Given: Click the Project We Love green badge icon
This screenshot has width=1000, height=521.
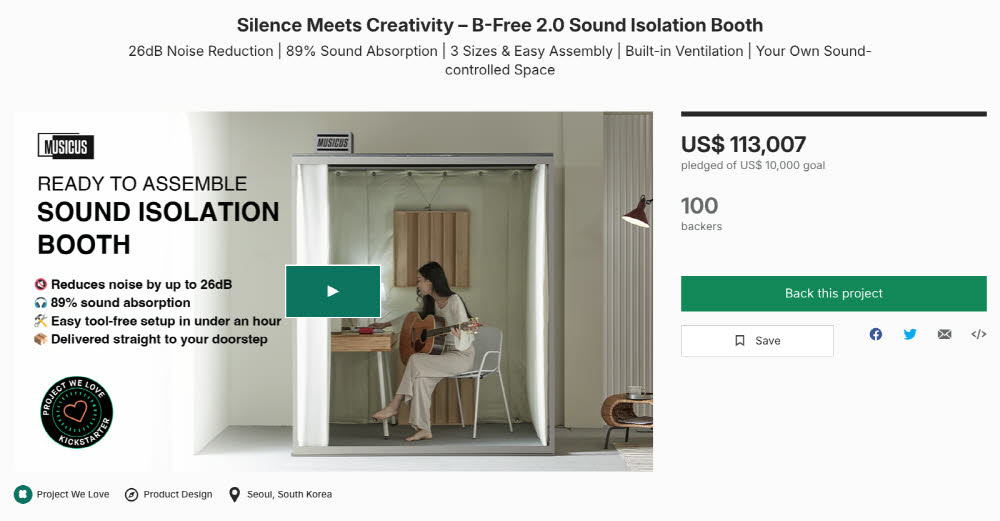Looking at the screenshot, I should pos(23,494).
